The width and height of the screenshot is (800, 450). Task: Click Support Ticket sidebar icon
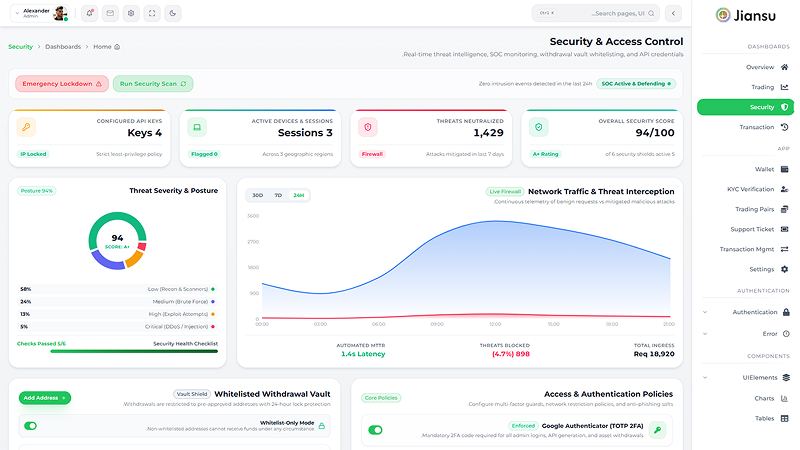(x=785, y=229)
